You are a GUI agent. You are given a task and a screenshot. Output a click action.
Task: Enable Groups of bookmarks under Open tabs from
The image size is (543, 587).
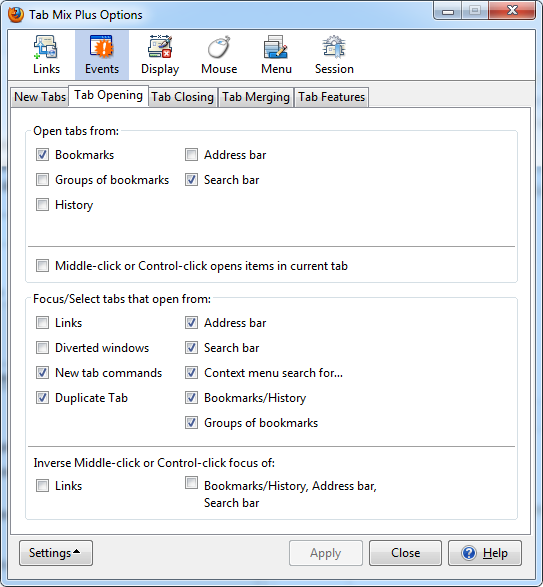click(x=42, y=180)
